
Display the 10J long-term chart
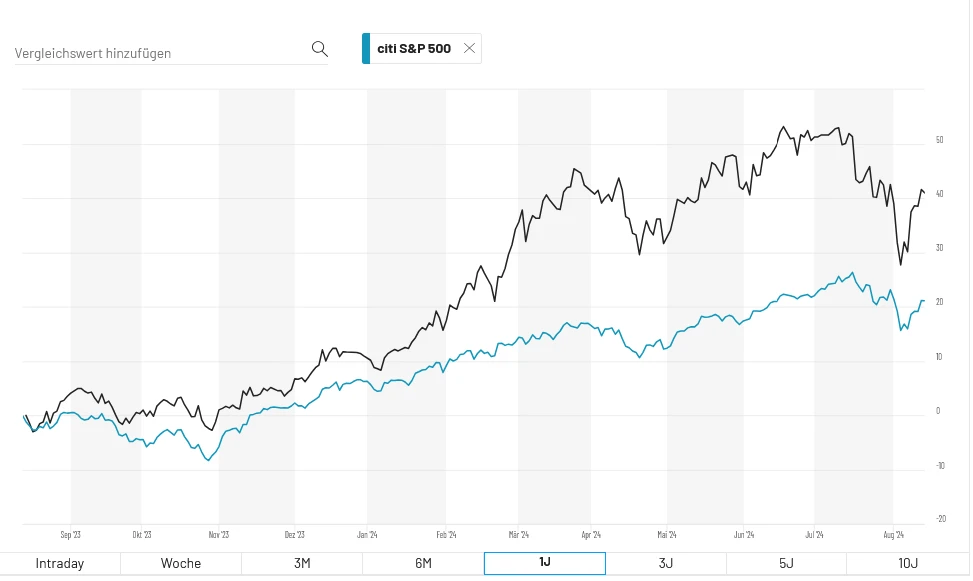pyautogui.click(x=908, y=563)
